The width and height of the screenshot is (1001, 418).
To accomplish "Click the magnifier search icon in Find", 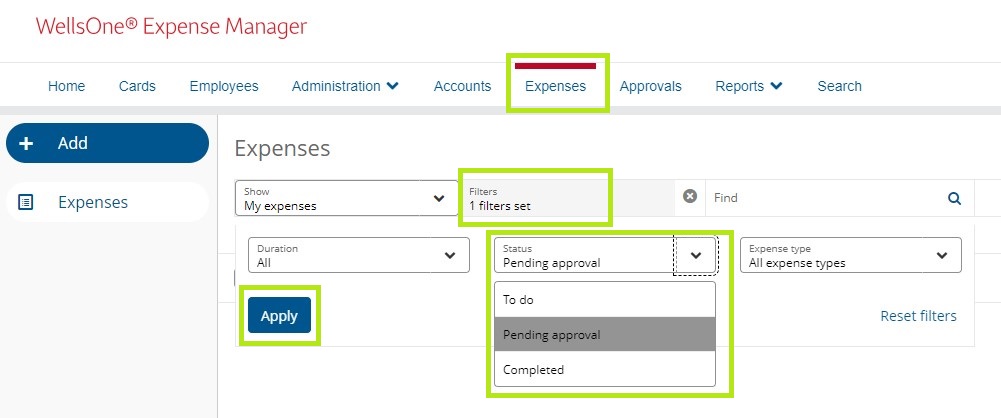I will coord(954,198).
